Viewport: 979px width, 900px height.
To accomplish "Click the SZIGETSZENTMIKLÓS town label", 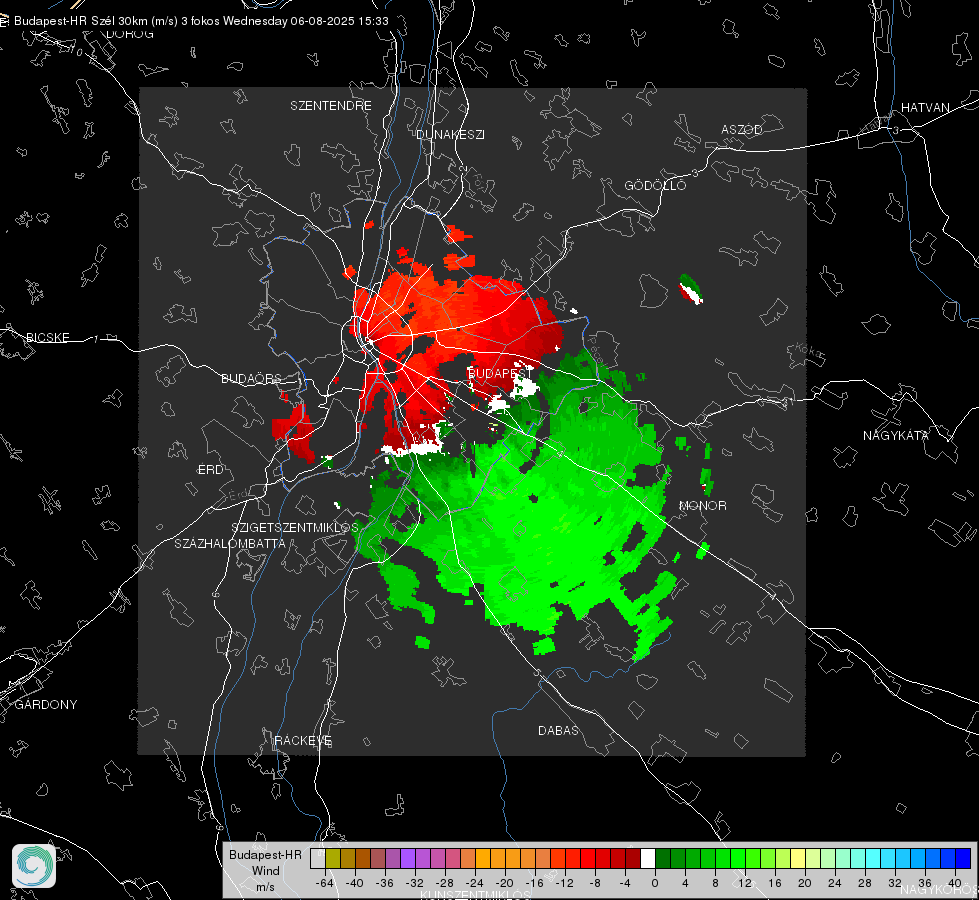I will [x=295, y=528].
